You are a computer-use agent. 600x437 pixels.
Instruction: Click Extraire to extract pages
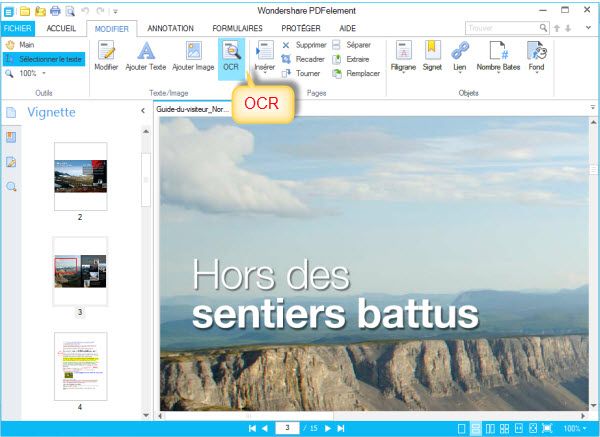click(x=351, y=59)
